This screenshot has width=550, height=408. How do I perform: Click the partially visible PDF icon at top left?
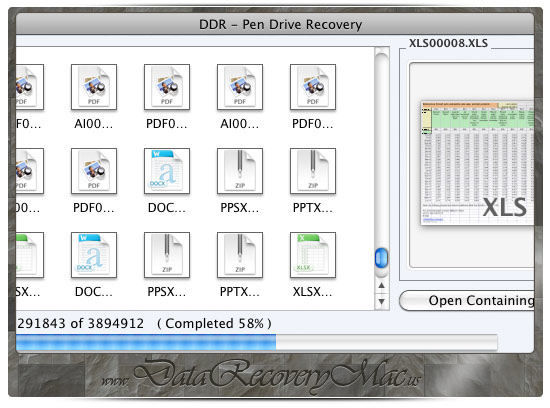pos(30,87)
